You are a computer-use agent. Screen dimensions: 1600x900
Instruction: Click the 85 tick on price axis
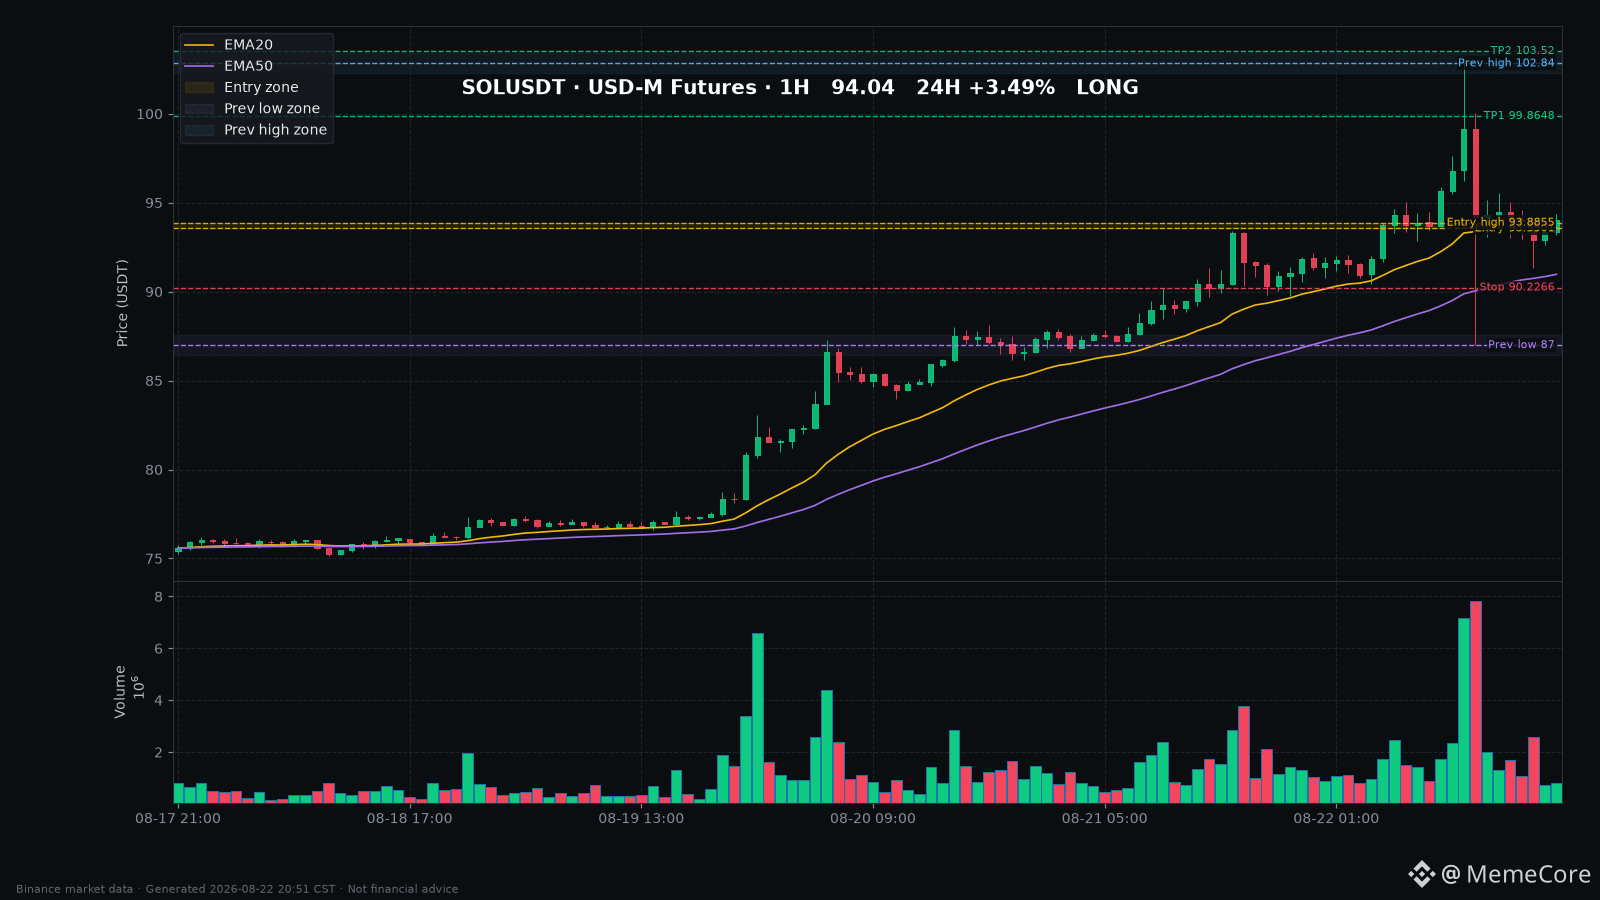153,382
